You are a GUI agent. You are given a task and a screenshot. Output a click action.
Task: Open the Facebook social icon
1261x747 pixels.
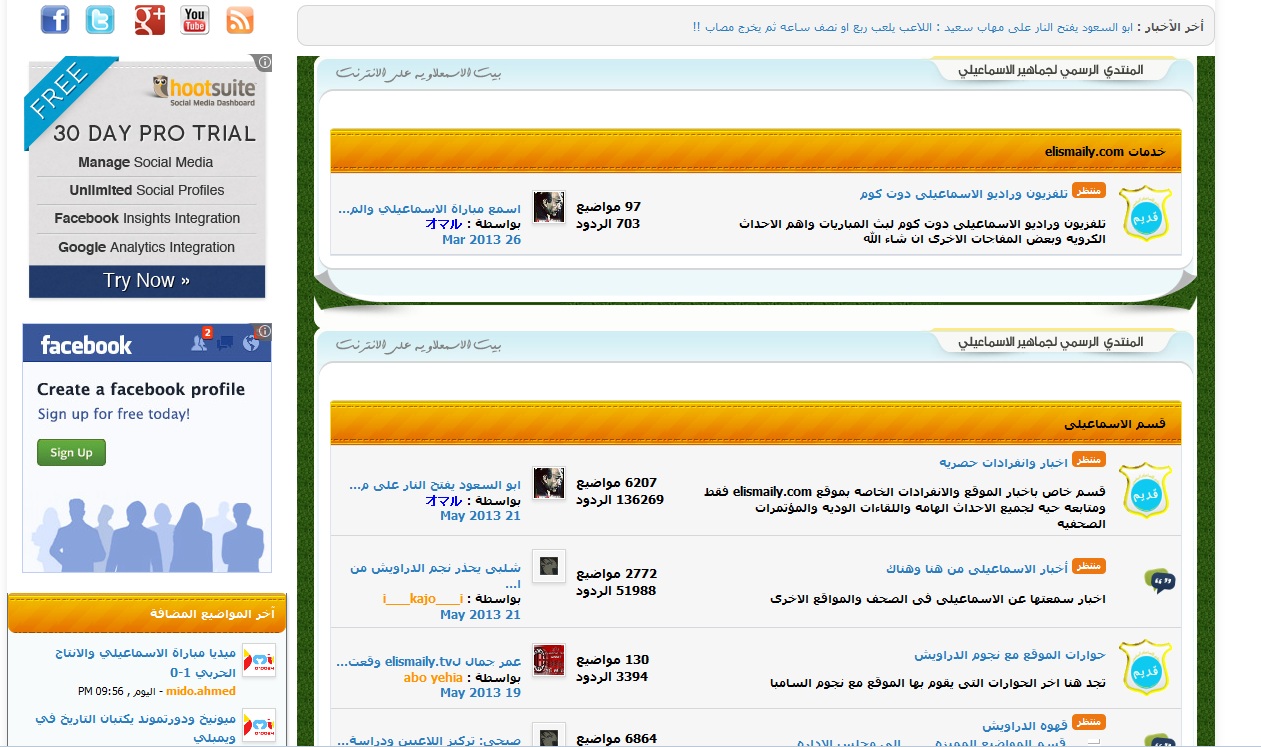(54, 19)
